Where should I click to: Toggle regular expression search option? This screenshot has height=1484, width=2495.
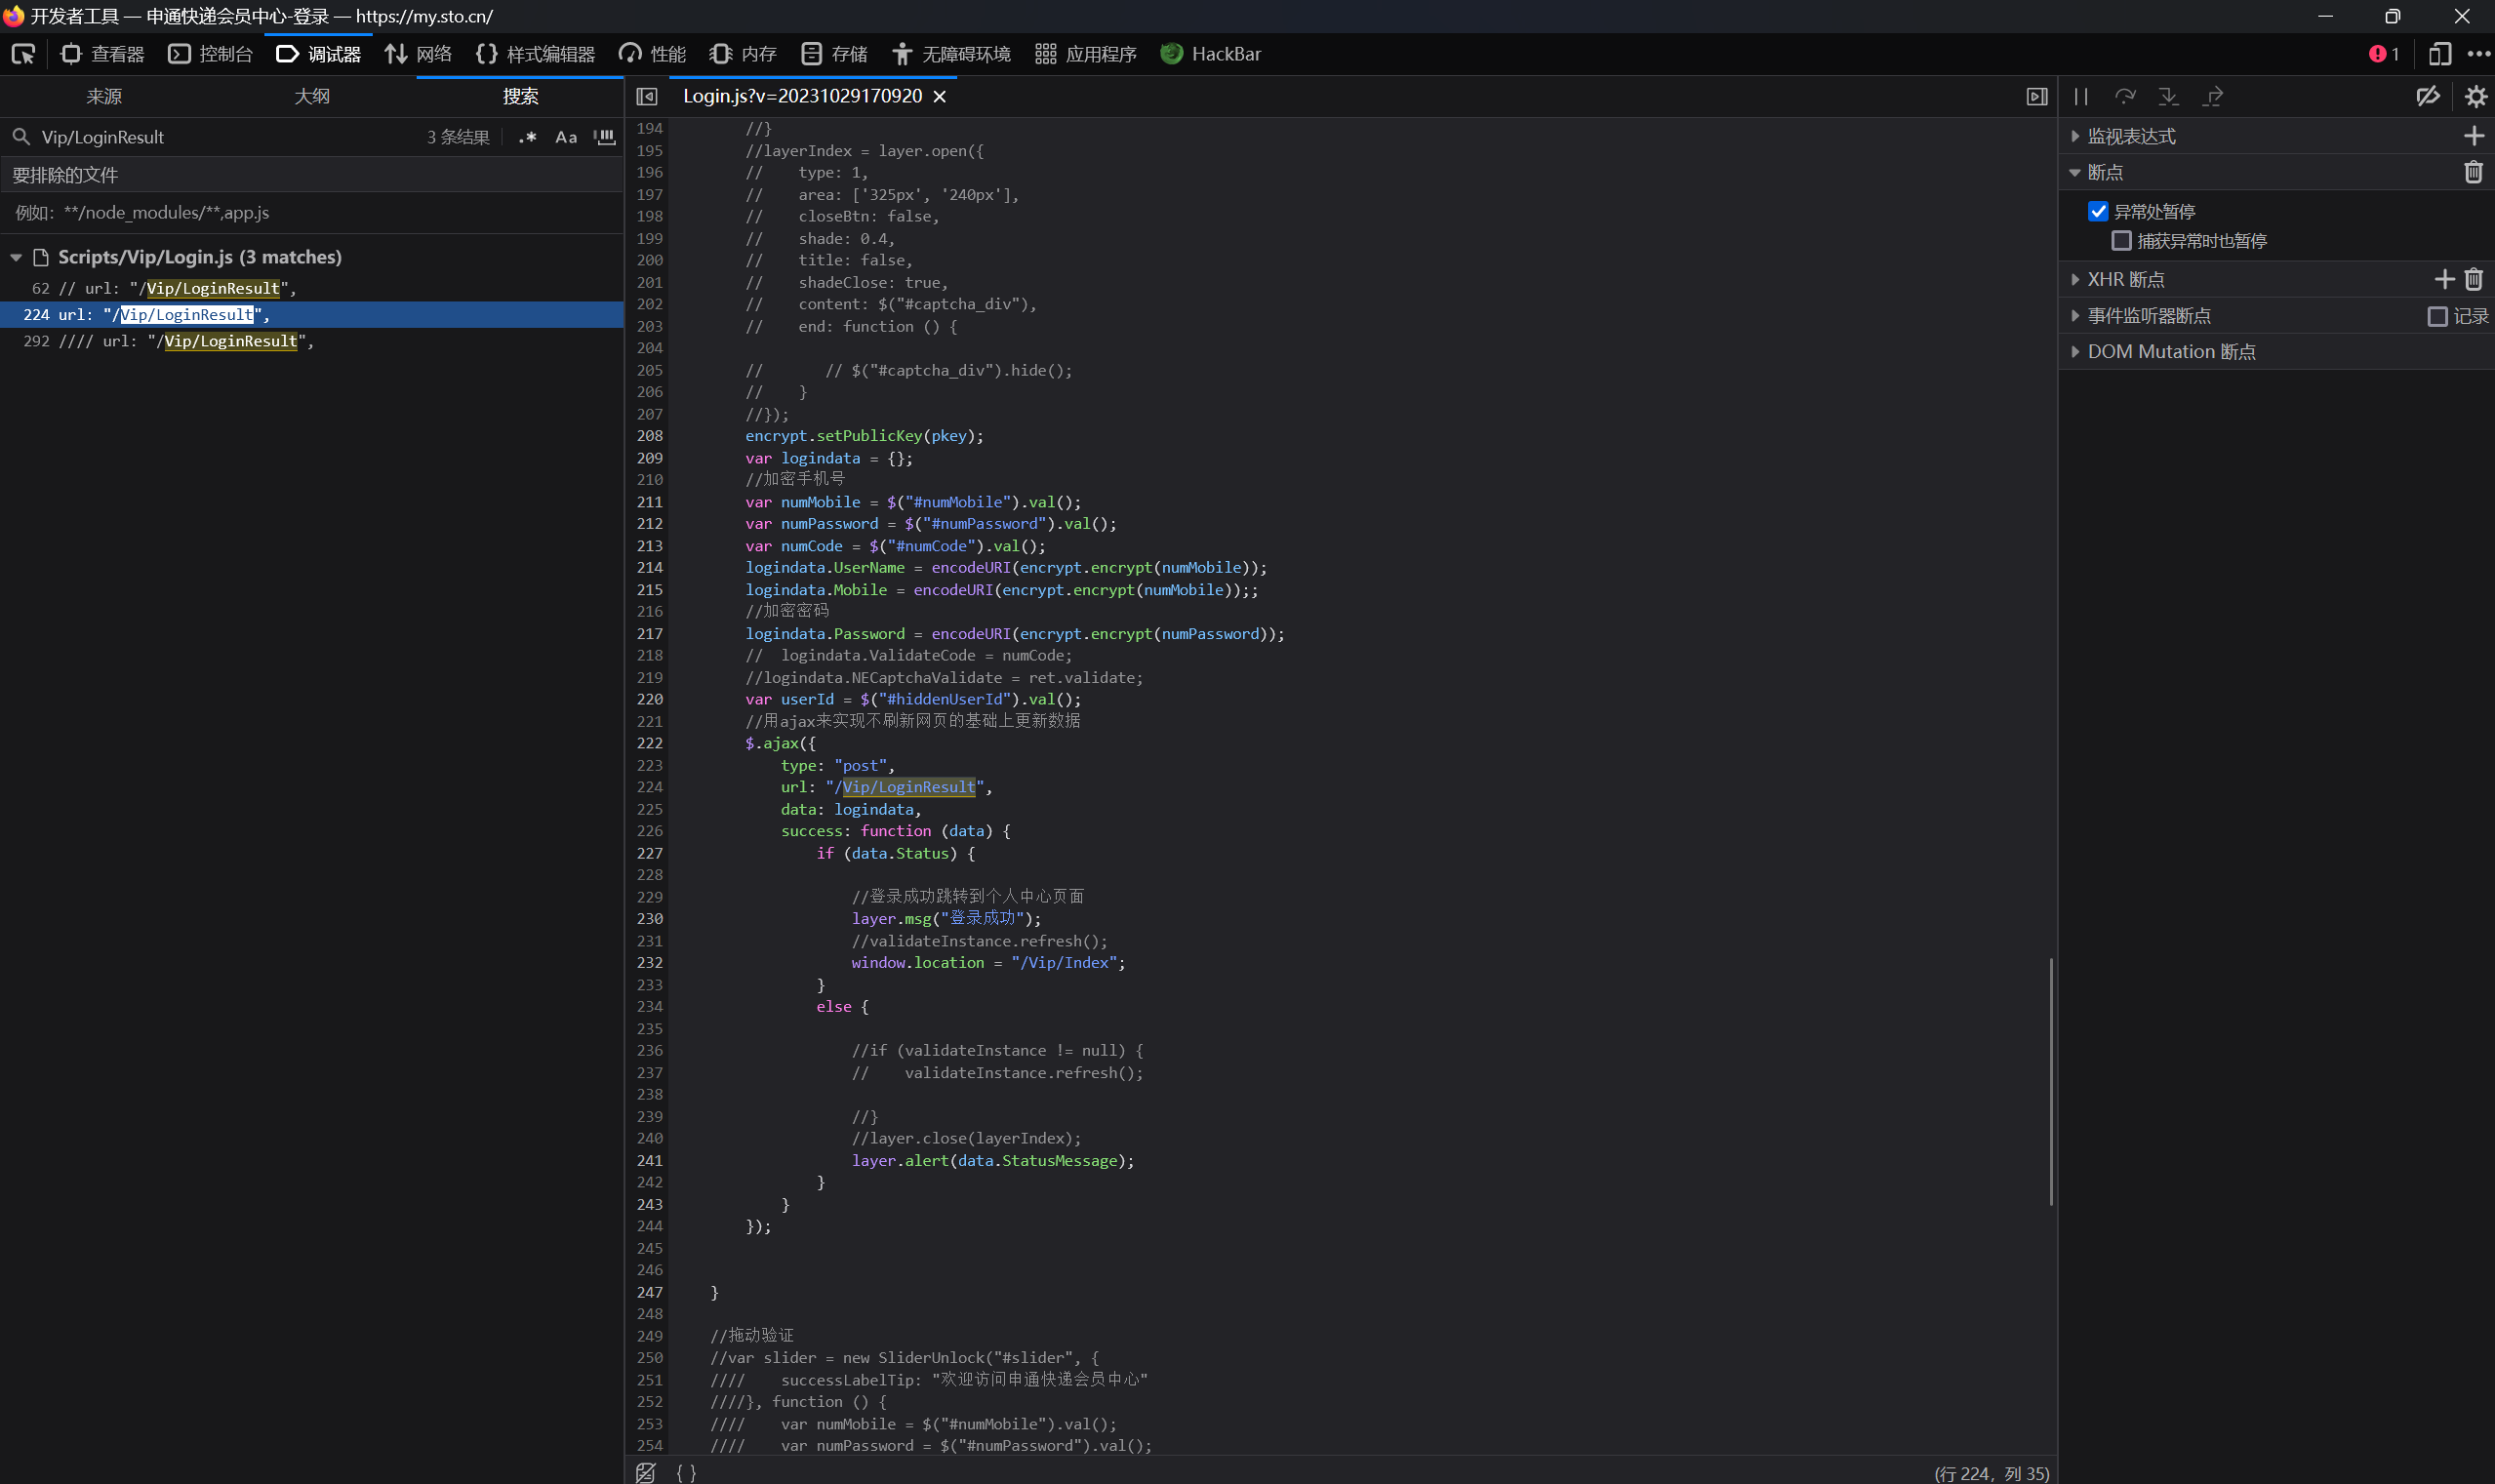coord(527,137)
